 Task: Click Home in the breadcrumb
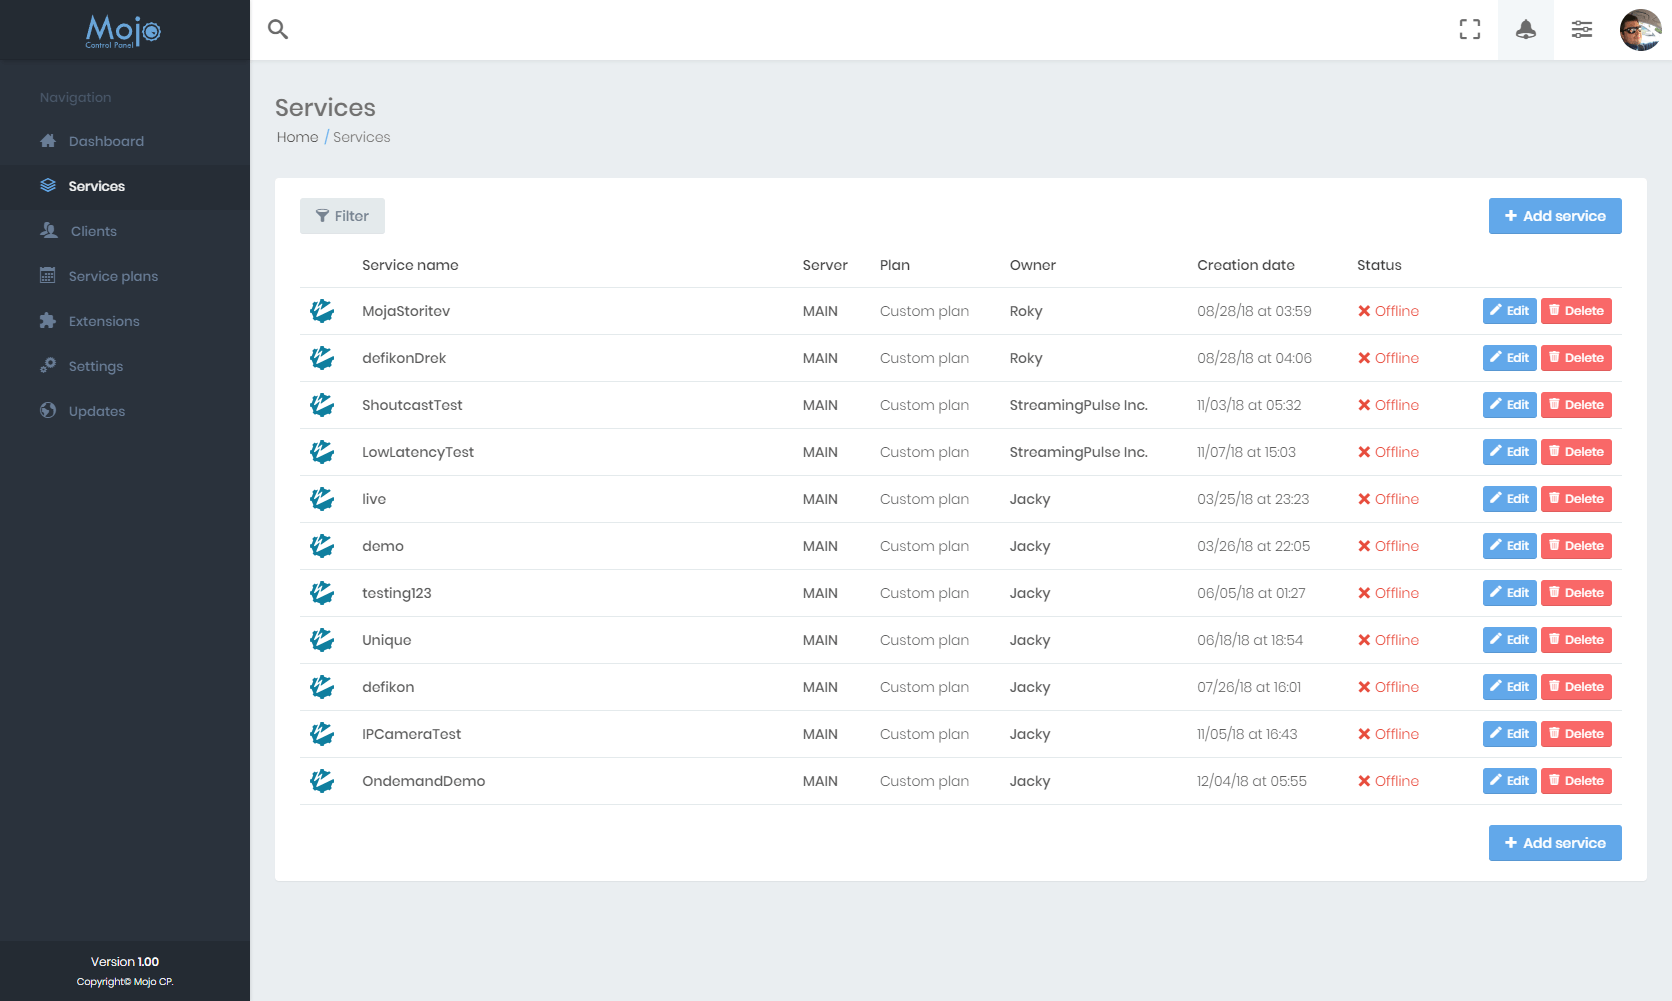[x=297, y=137]
